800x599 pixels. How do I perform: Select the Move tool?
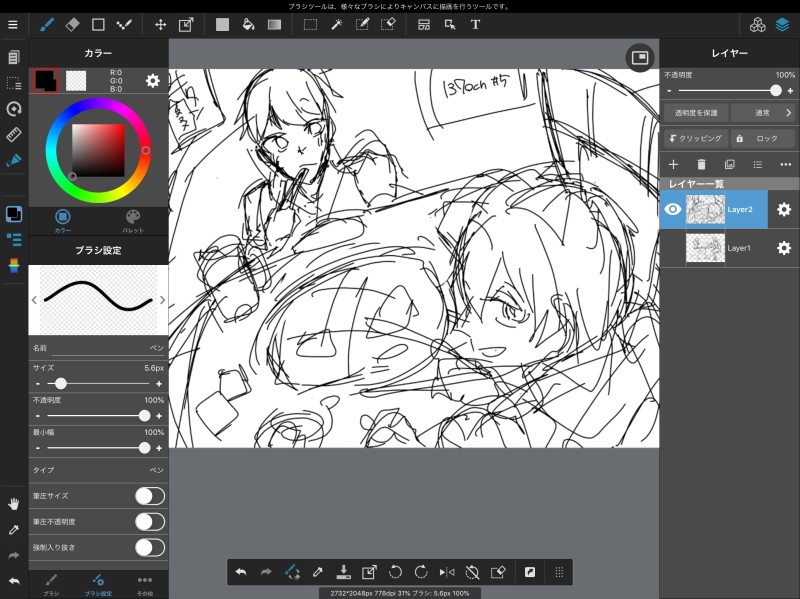tap(160, 24)
